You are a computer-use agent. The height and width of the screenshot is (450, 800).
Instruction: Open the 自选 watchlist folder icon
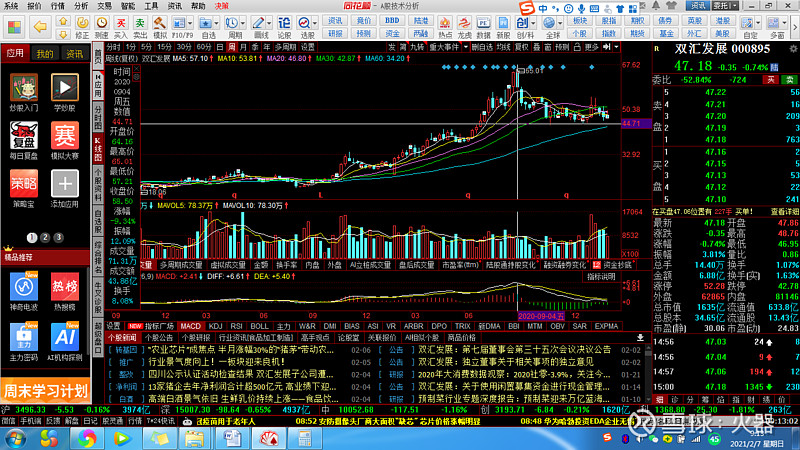tap(206, 27)
